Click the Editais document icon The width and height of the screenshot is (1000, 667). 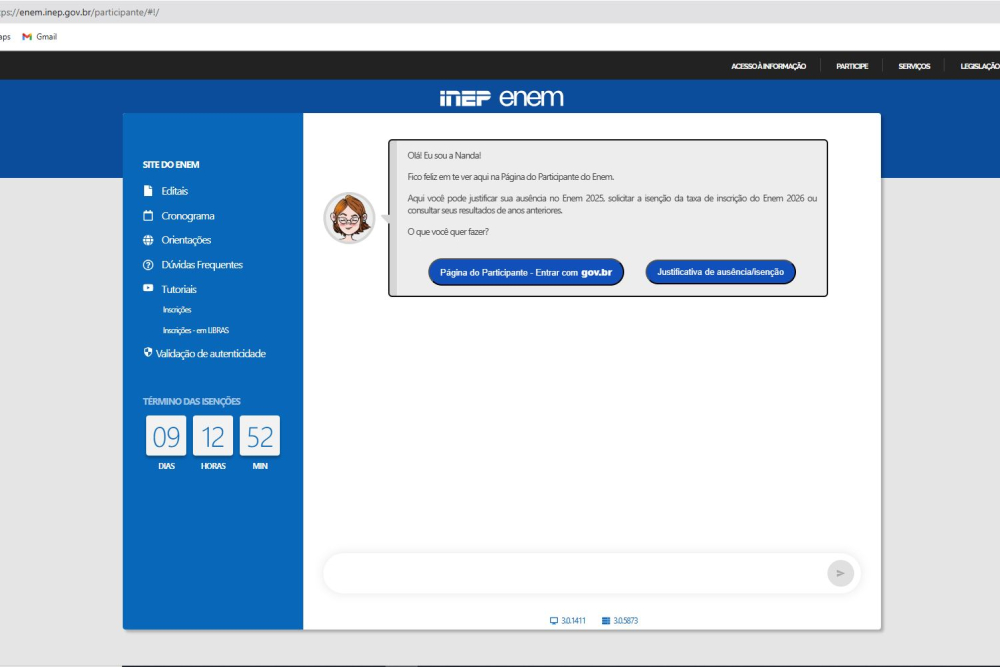click(148, 191)
